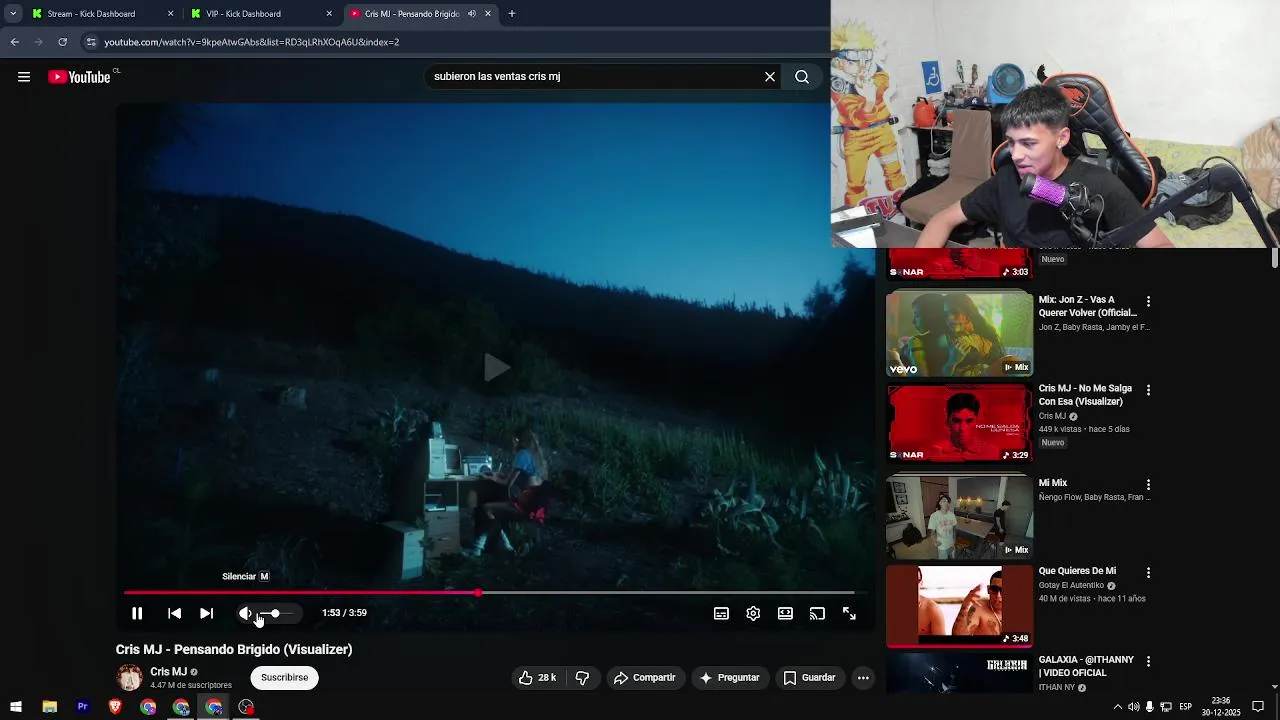1280x720 pixels.
Task: Switch ESP keyboard language indicator
Action: click(1185, 707)
